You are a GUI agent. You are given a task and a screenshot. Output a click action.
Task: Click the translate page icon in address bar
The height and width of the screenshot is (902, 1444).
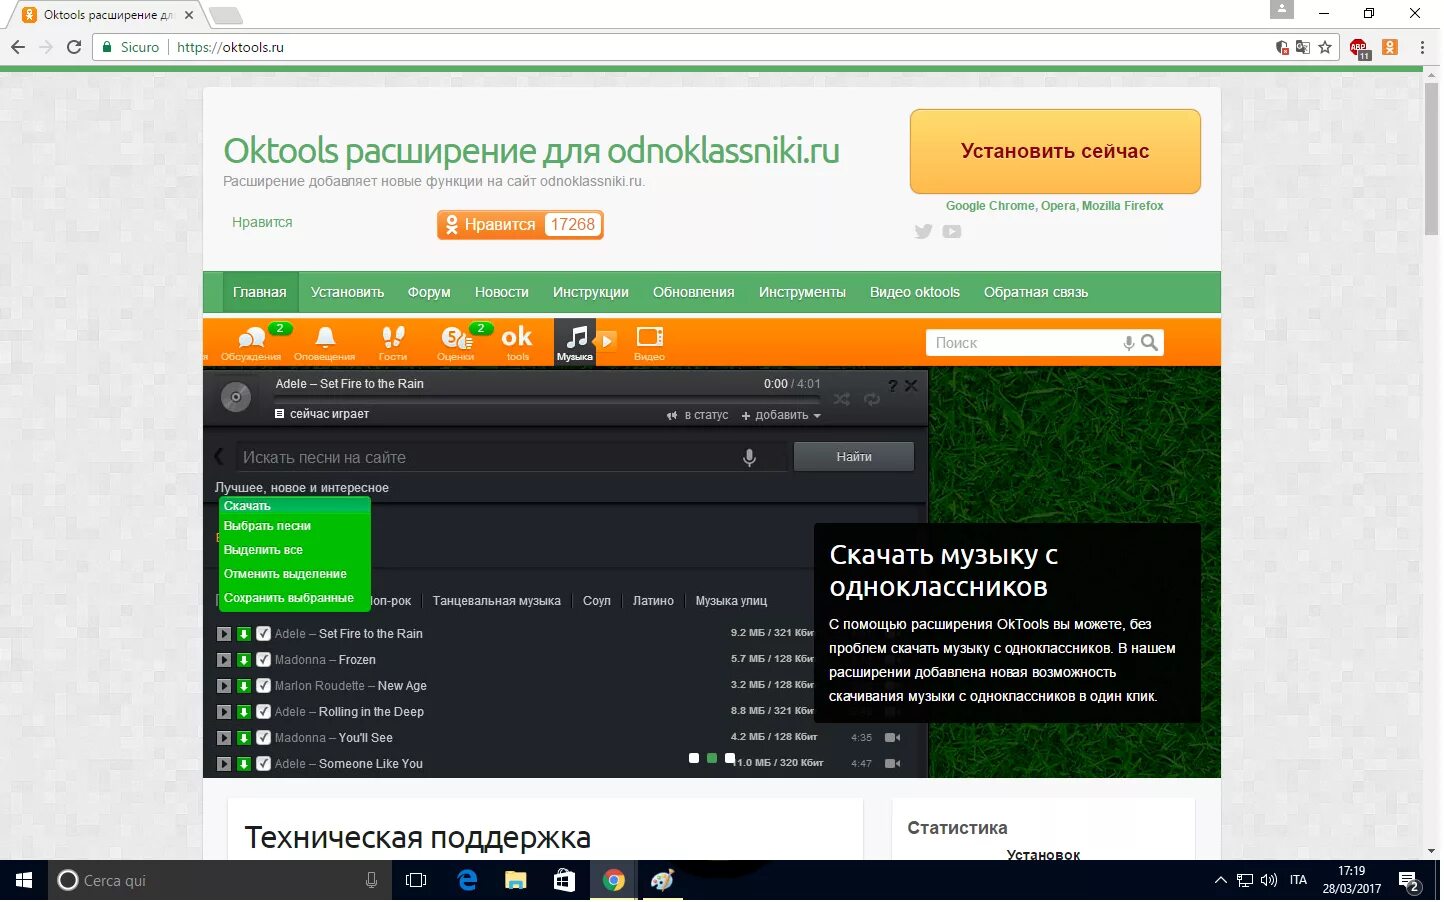[1305, 47]
